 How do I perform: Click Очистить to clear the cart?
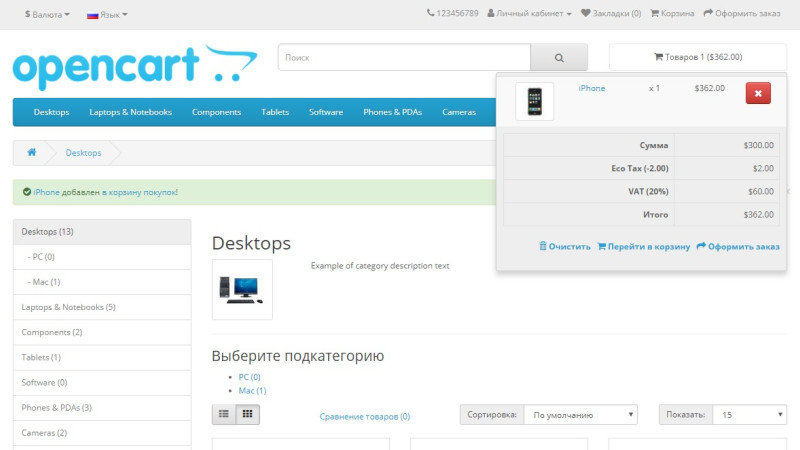point(565,246)
